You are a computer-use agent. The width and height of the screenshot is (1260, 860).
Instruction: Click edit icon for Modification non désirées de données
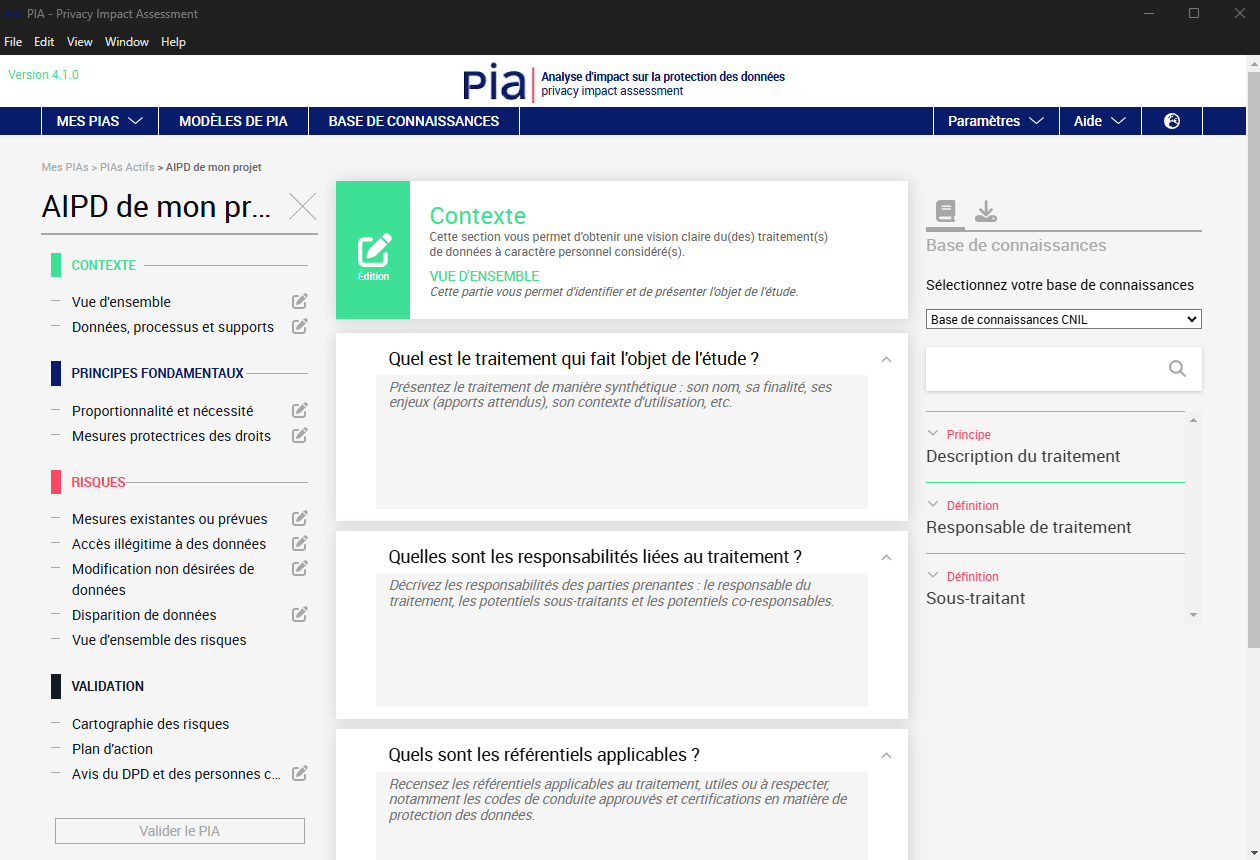[299, 568]
